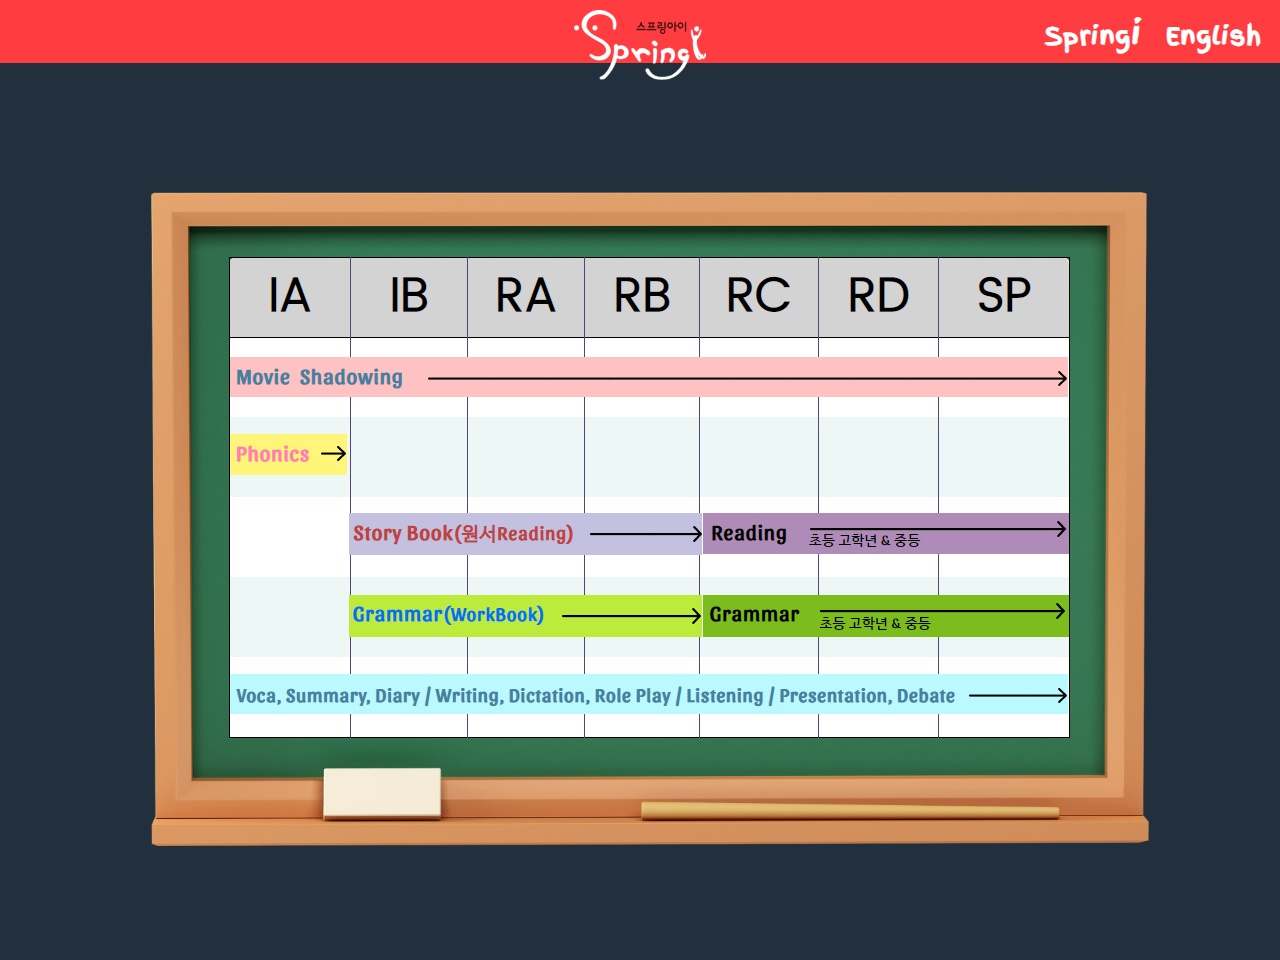Click the Springi logo in the header
The height and width of the screenshot is (960, 1280).
(641, 43)
